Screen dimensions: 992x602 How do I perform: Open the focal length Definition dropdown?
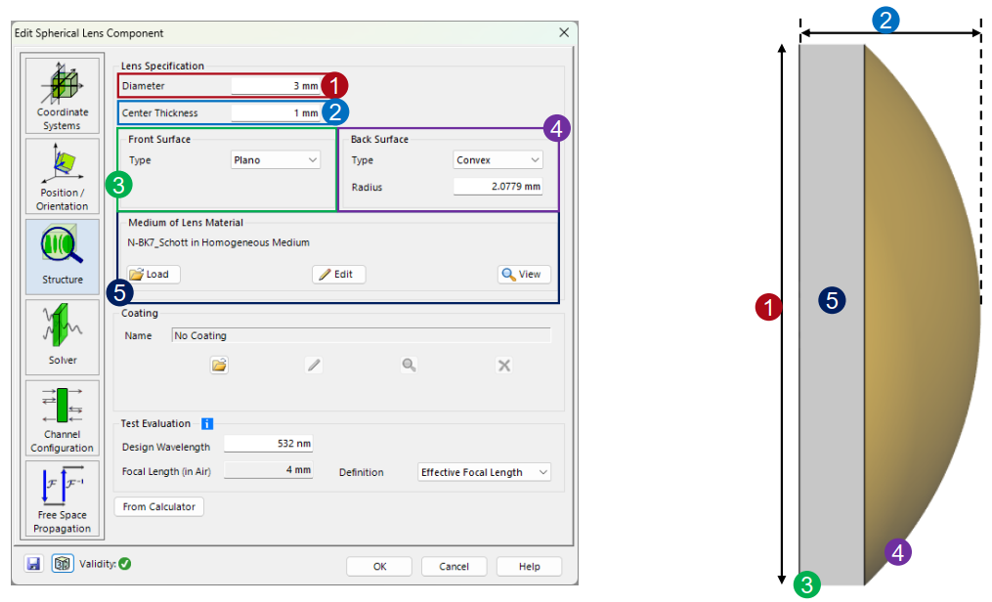tap(484, 472)
